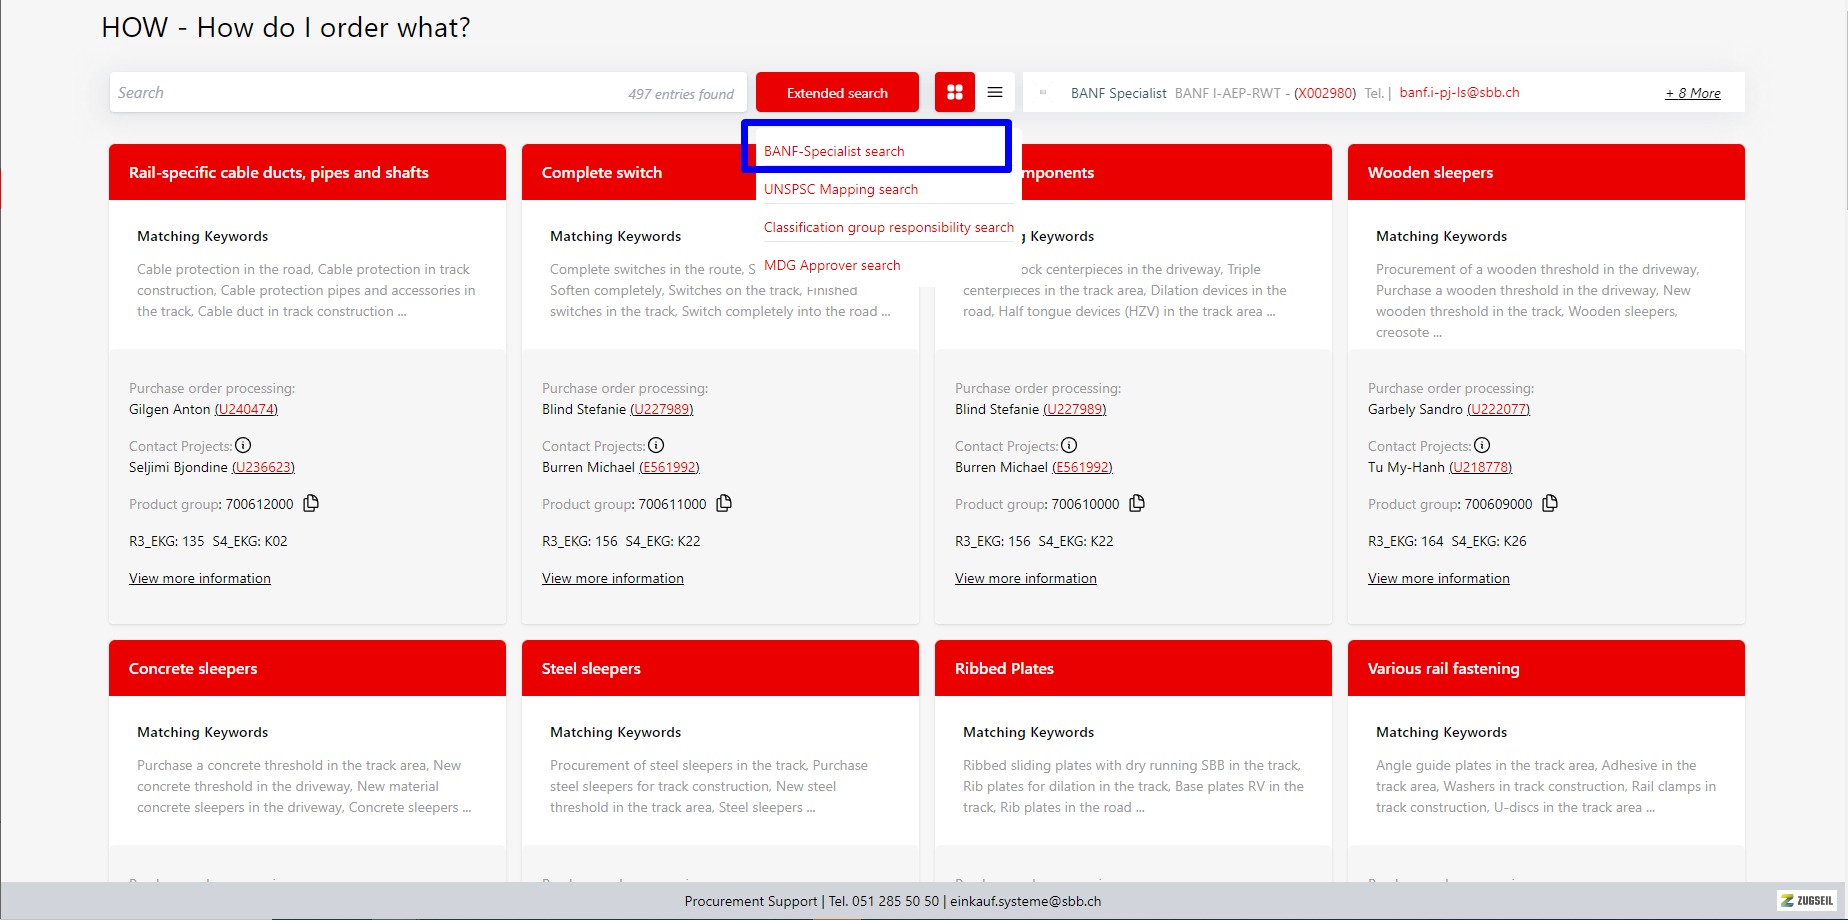The image size is (1848, 920).
Task: Copy product group 700611000
Action: (724, 503)
